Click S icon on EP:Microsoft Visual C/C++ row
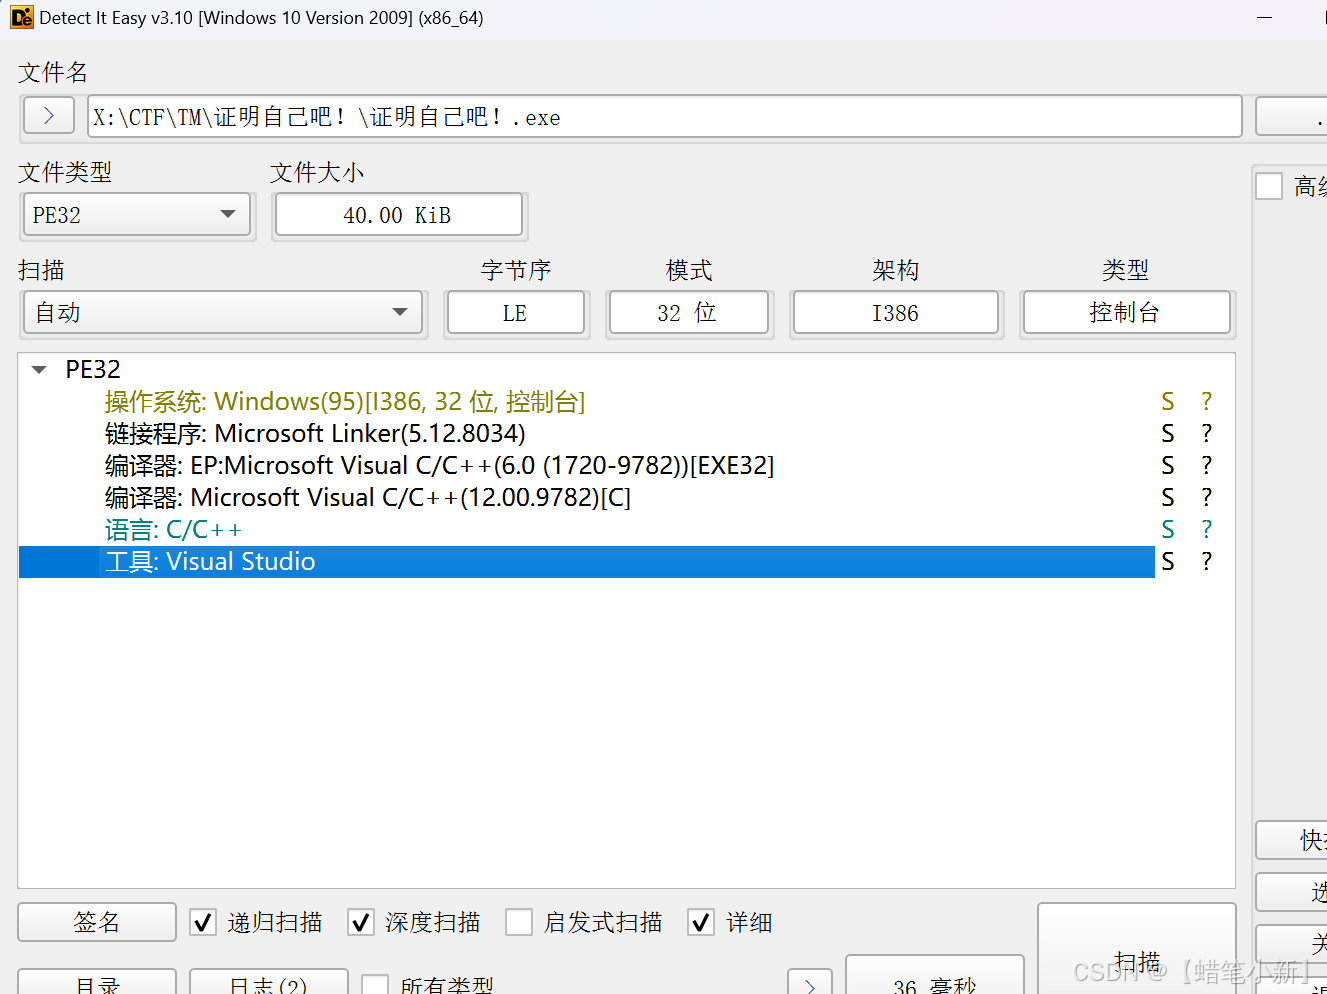Screen dimensions: 1327x994 click(1167, 466)
